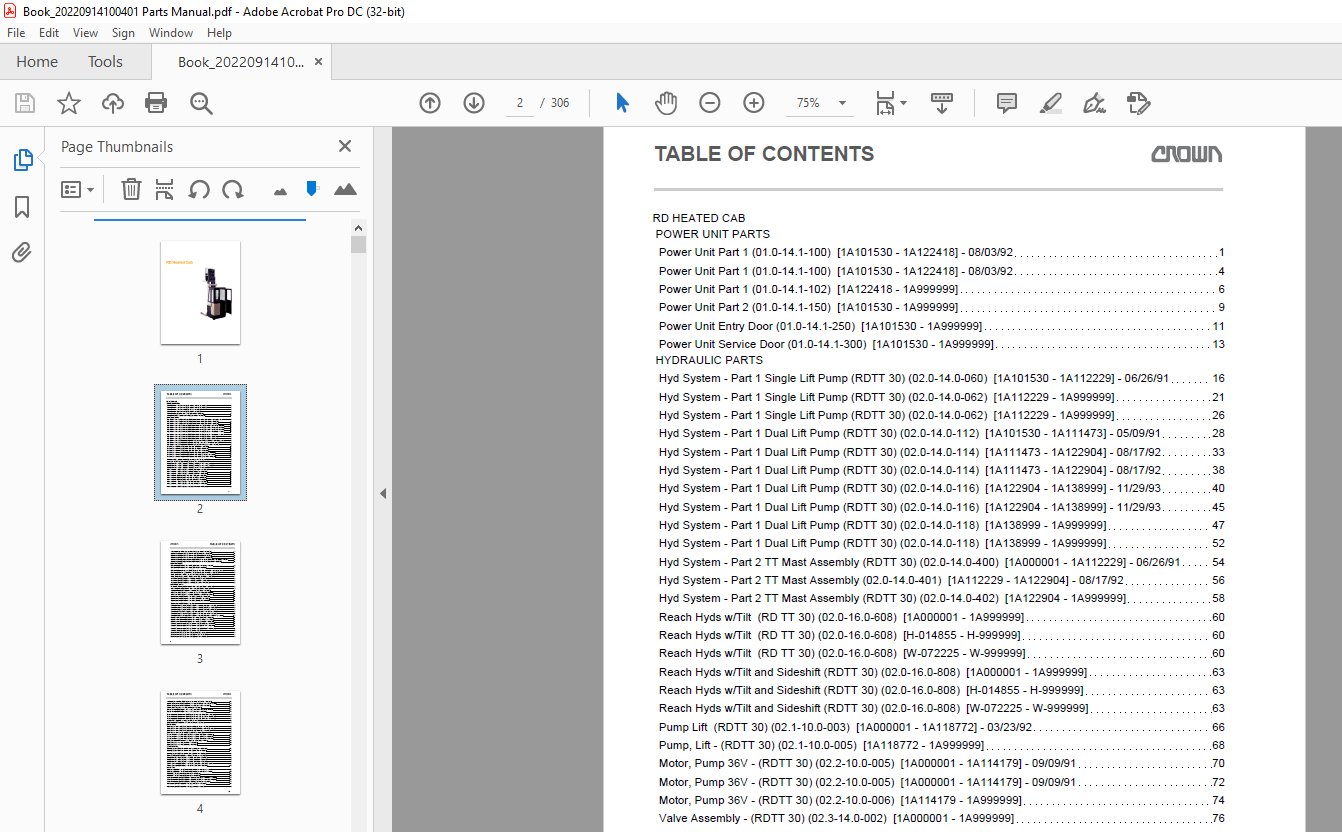Click the page number input field
The width and height of the screenshot is (1342, 832).
click(520, 103)
